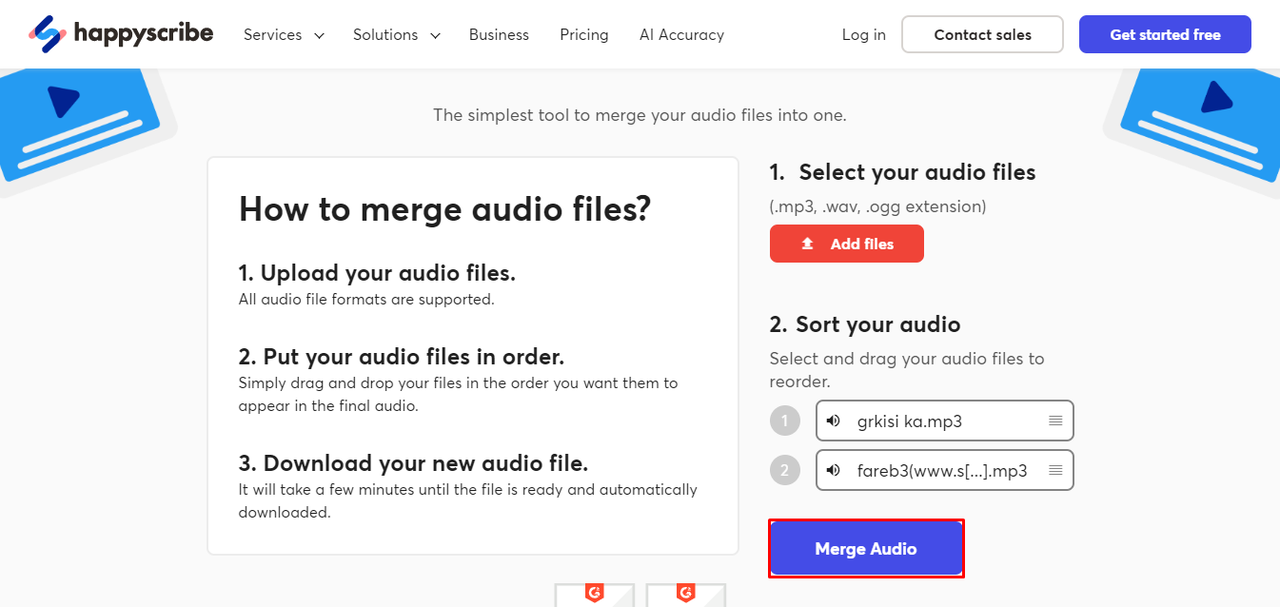Click the heading 'How to merge audio files?'
This screenshot has height=607, width=1280.
click(445, 209)
